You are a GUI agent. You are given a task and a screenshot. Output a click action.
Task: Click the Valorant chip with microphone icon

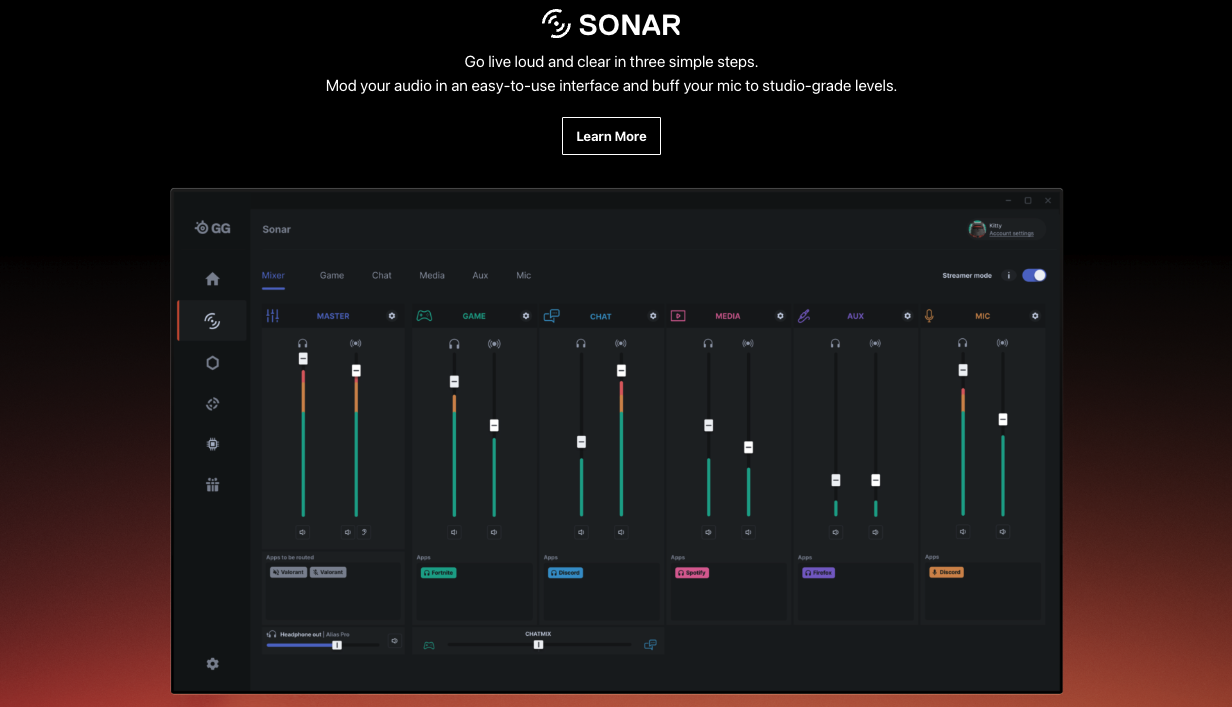[x=328, y=572]
